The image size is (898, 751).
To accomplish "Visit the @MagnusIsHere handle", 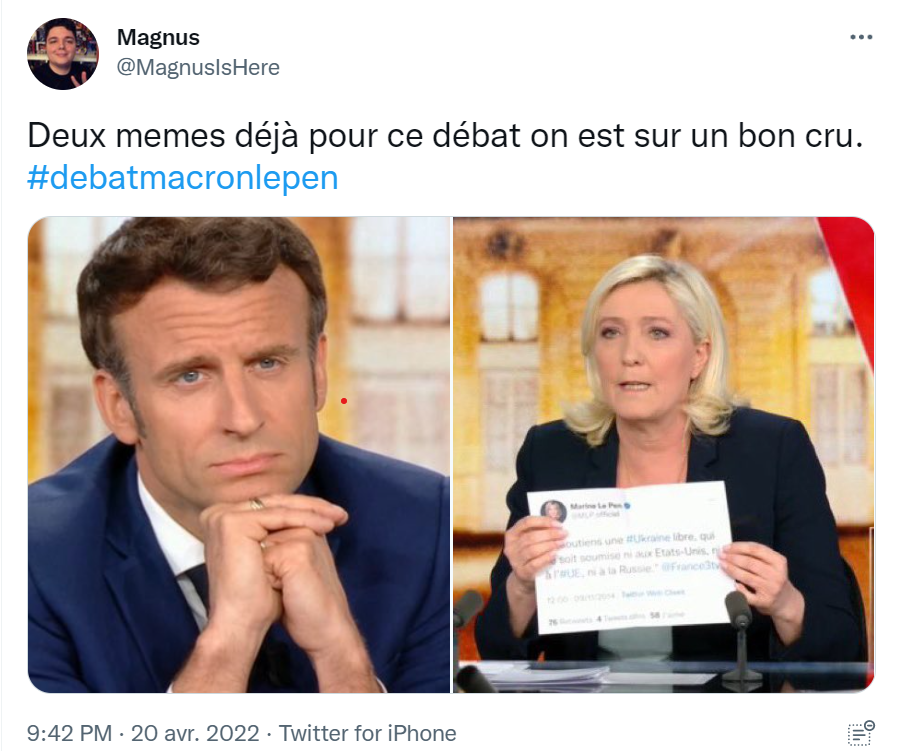I will pos(198,68).
